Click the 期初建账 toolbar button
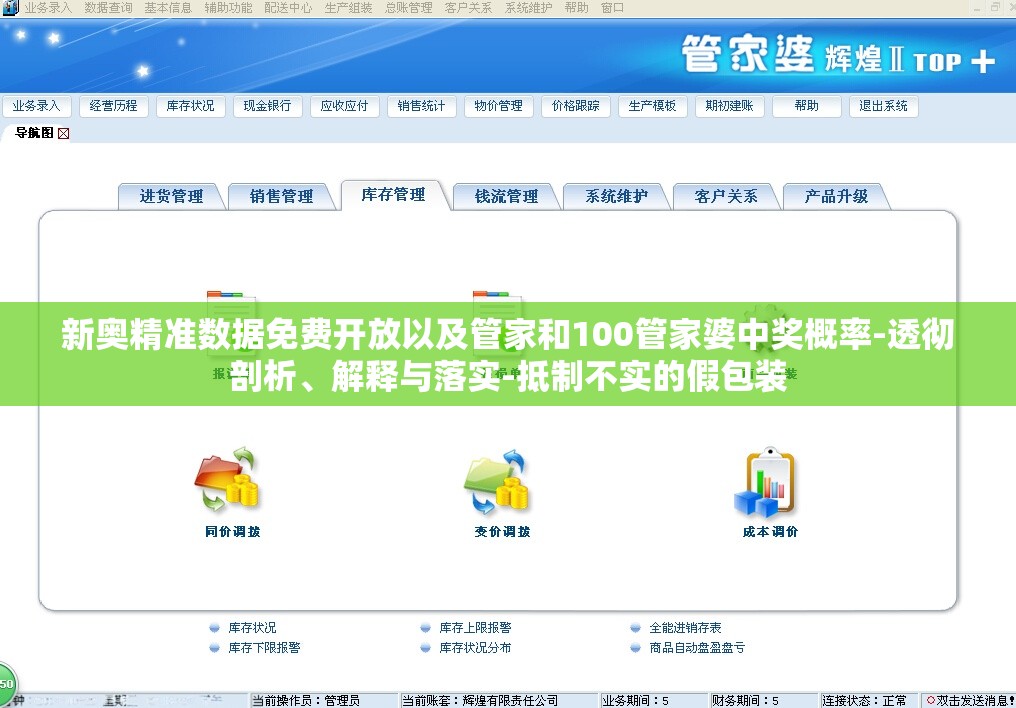1016x708 pixels. tap(730, 106)
